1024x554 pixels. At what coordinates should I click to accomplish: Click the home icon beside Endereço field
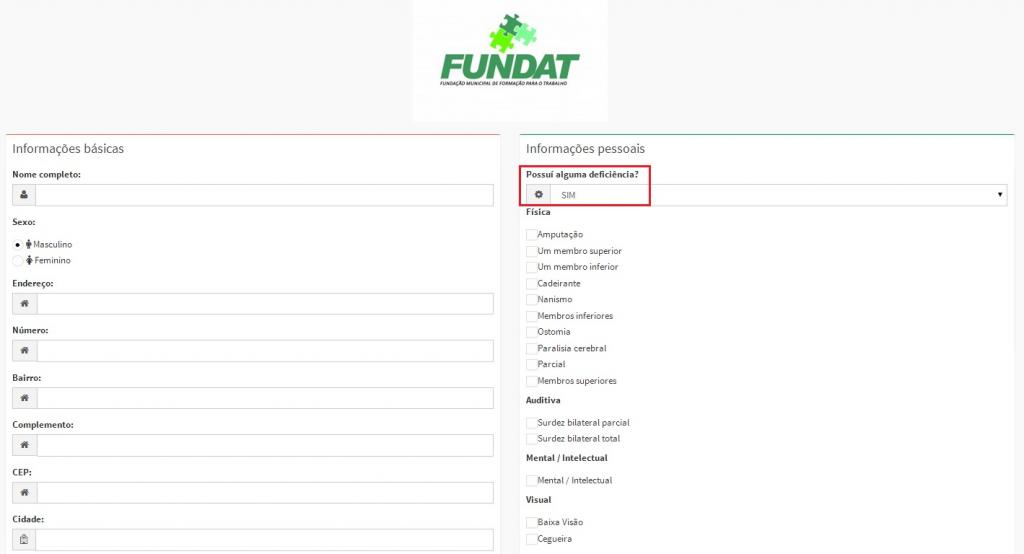pyautogui.click(x=24, y=304)
